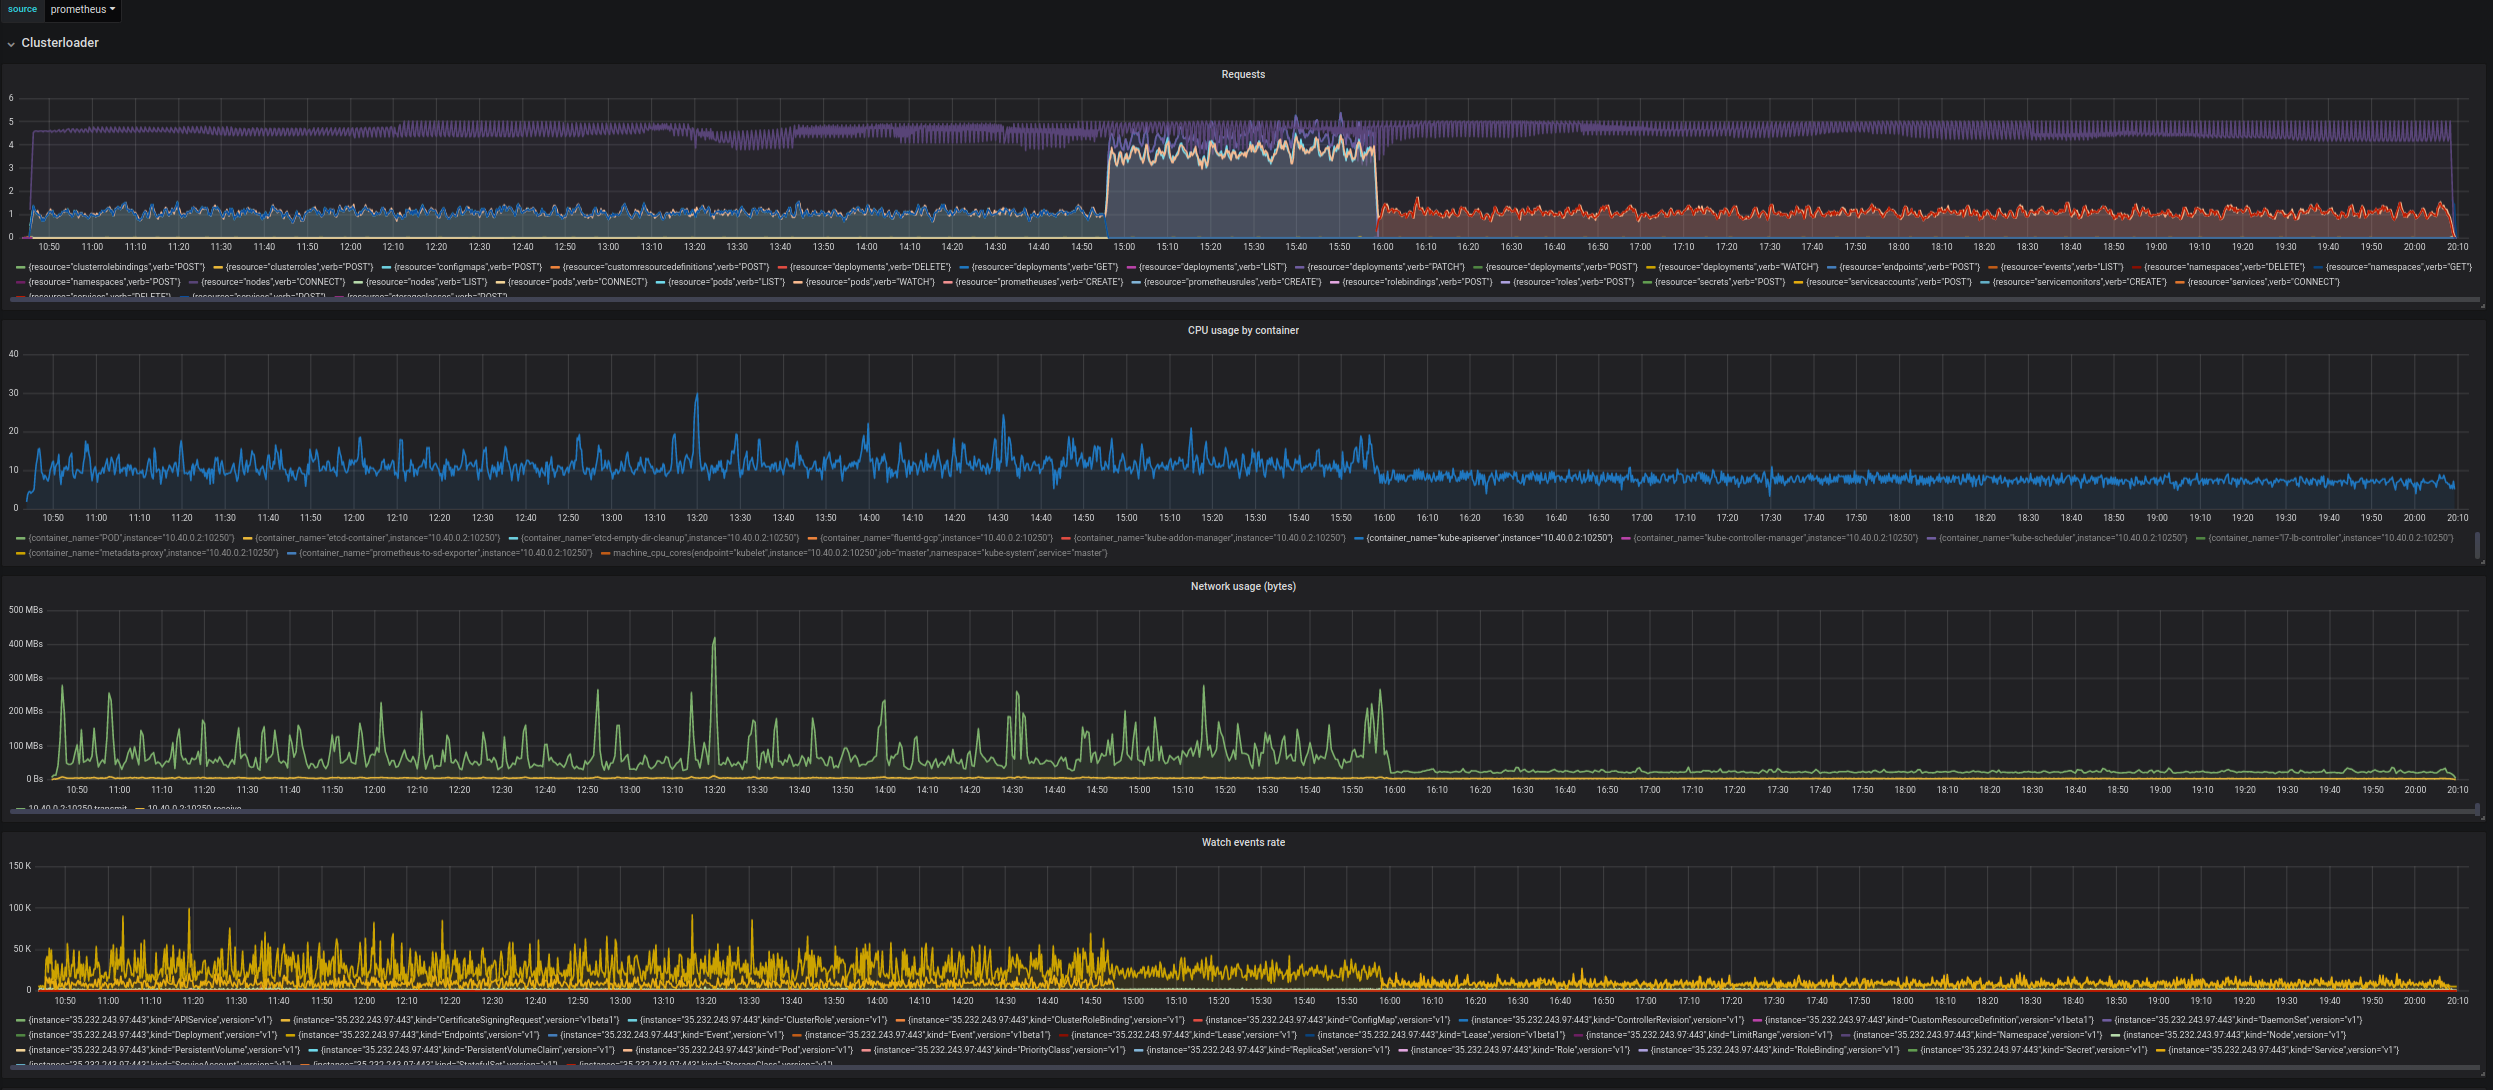Screen dimensions: 2493x1090
Task: Click the kube-controller-manager legend color marker
Action: pos(1626,538)
